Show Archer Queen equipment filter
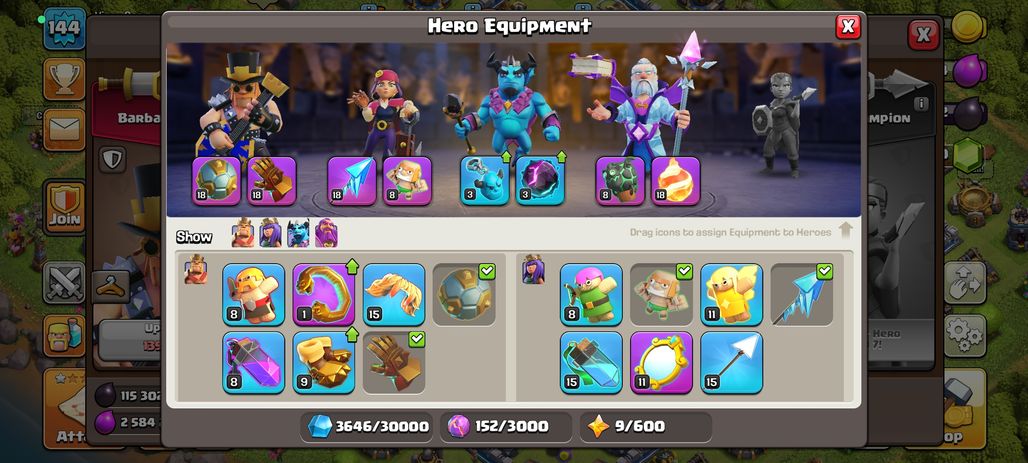 (270, 233)
